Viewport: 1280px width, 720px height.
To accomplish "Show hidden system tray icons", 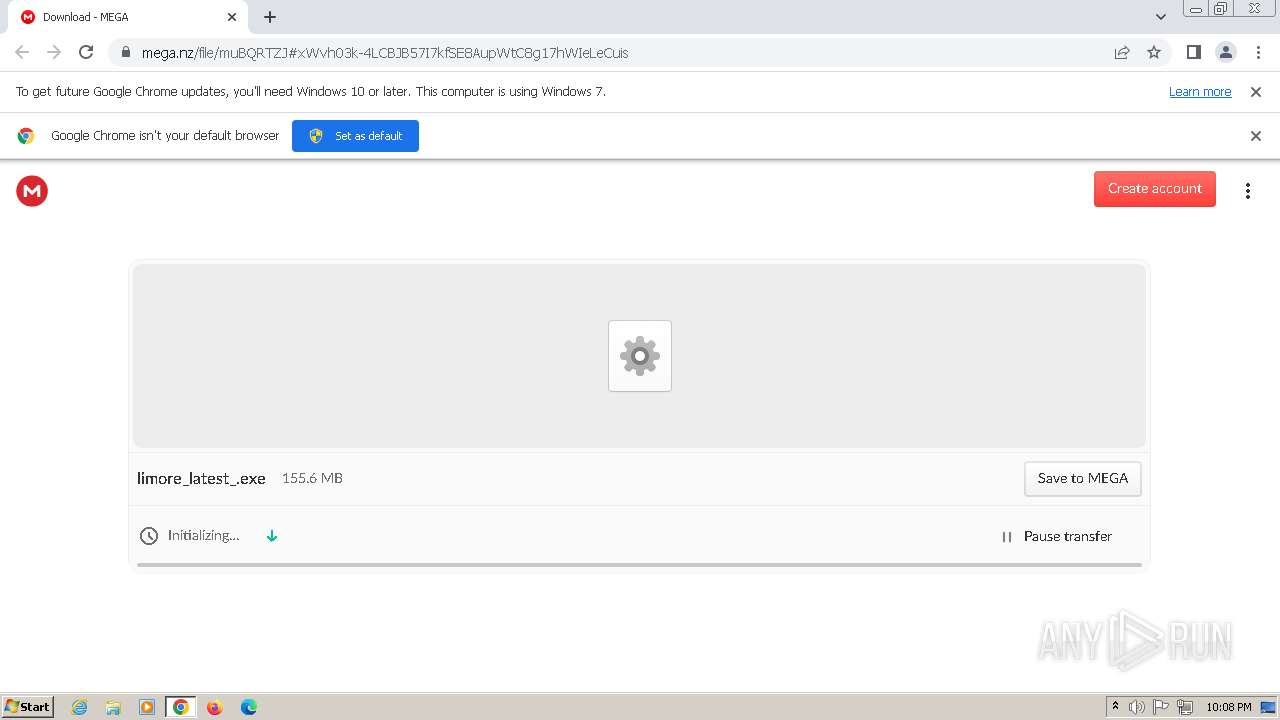I will (1115, 707).
